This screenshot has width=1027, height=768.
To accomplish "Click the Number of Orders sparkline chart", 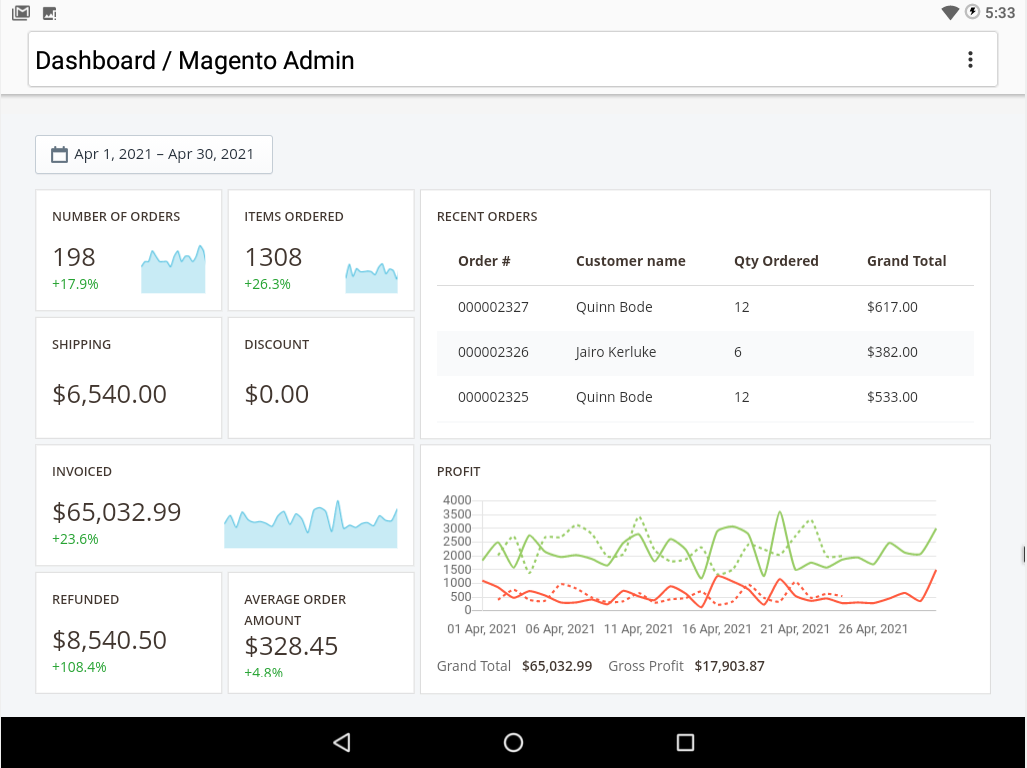I will [173, 269].
